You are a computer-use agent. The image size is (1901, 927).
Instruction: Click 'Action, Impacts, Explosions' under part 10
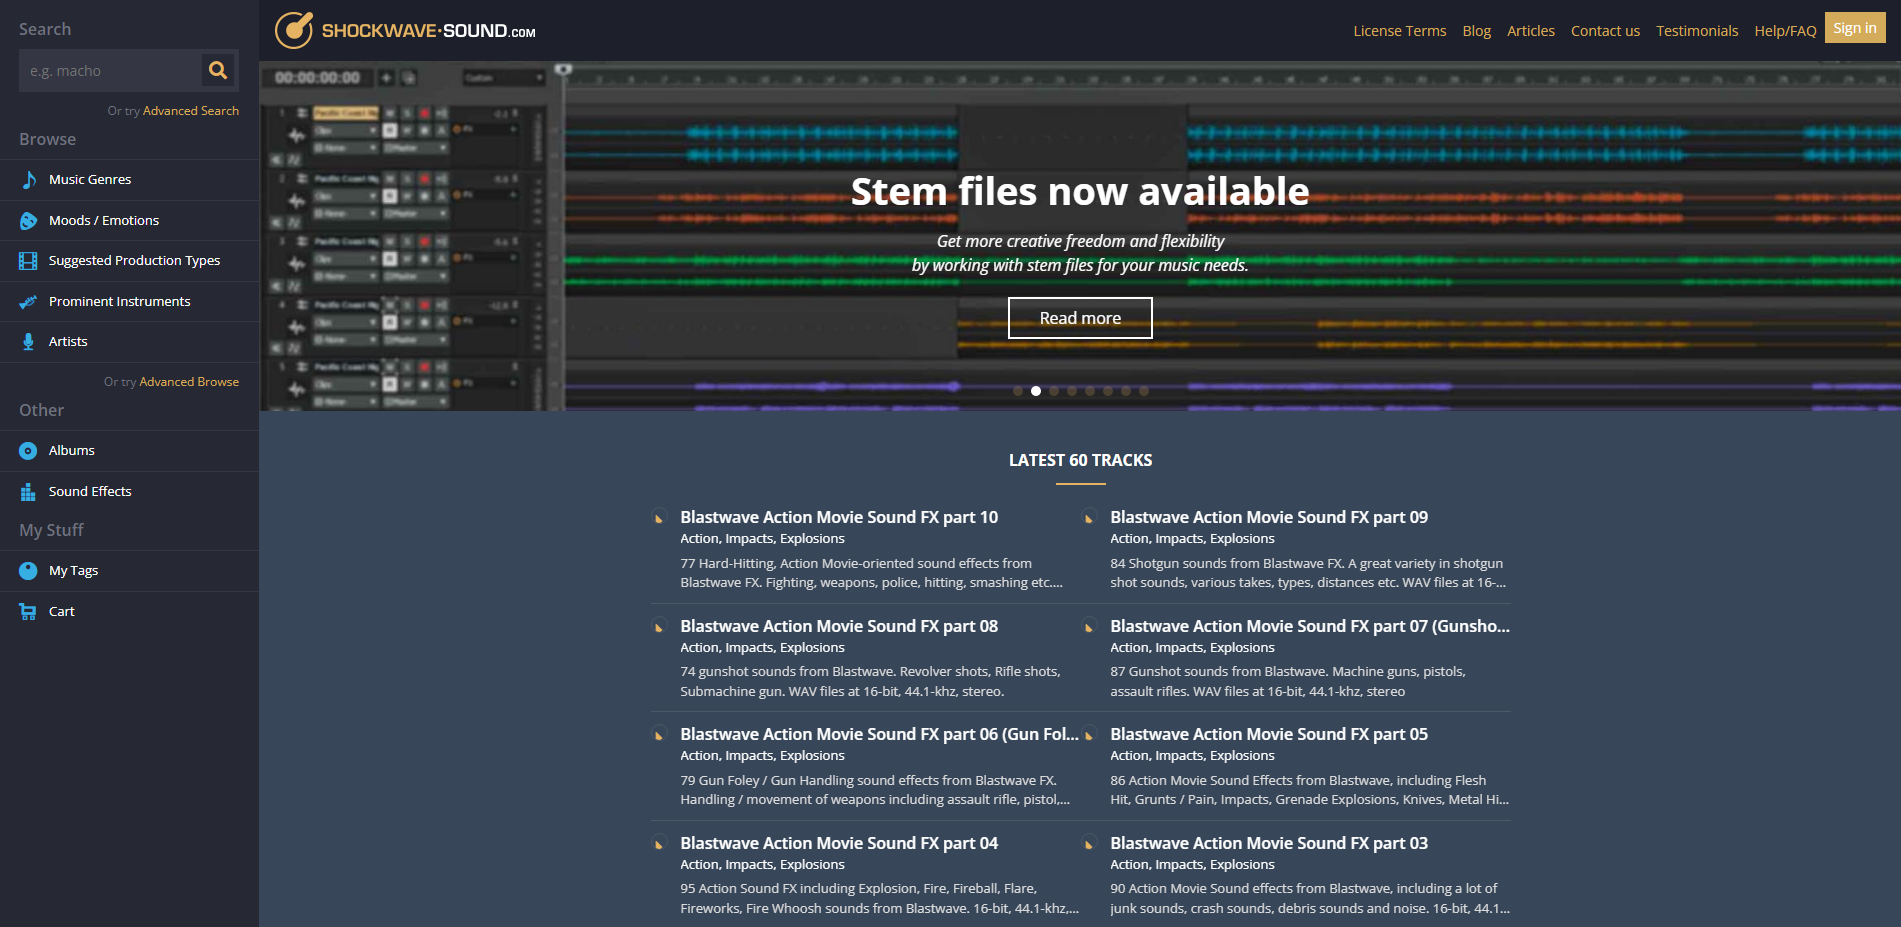[762, 539]
